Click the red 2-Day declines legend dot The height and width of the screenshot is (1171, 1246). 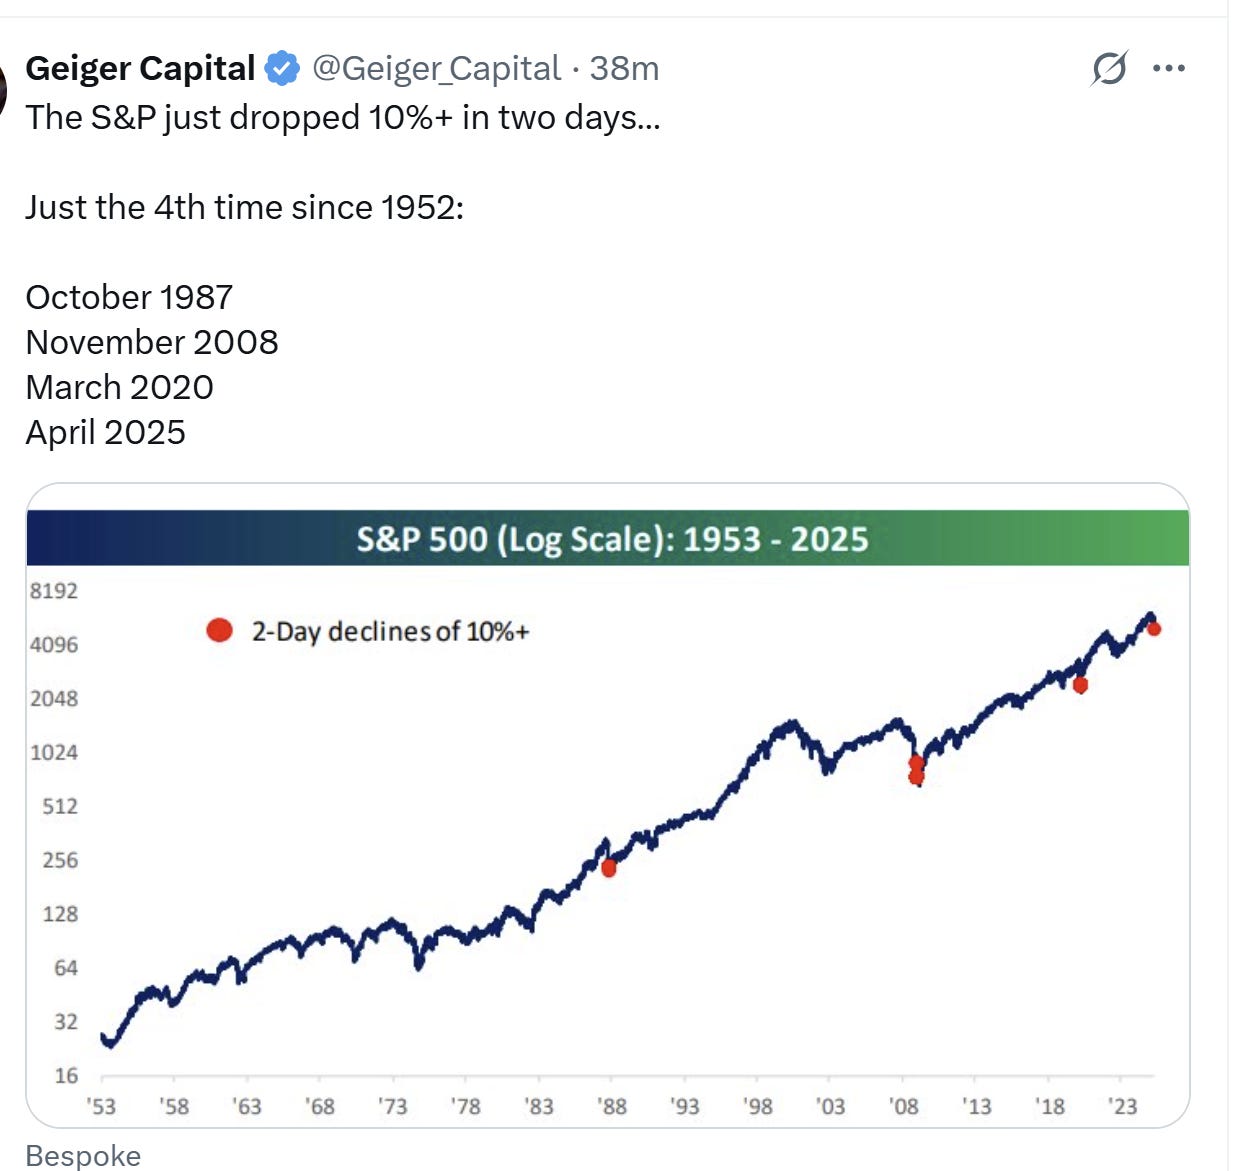(218, 630)
